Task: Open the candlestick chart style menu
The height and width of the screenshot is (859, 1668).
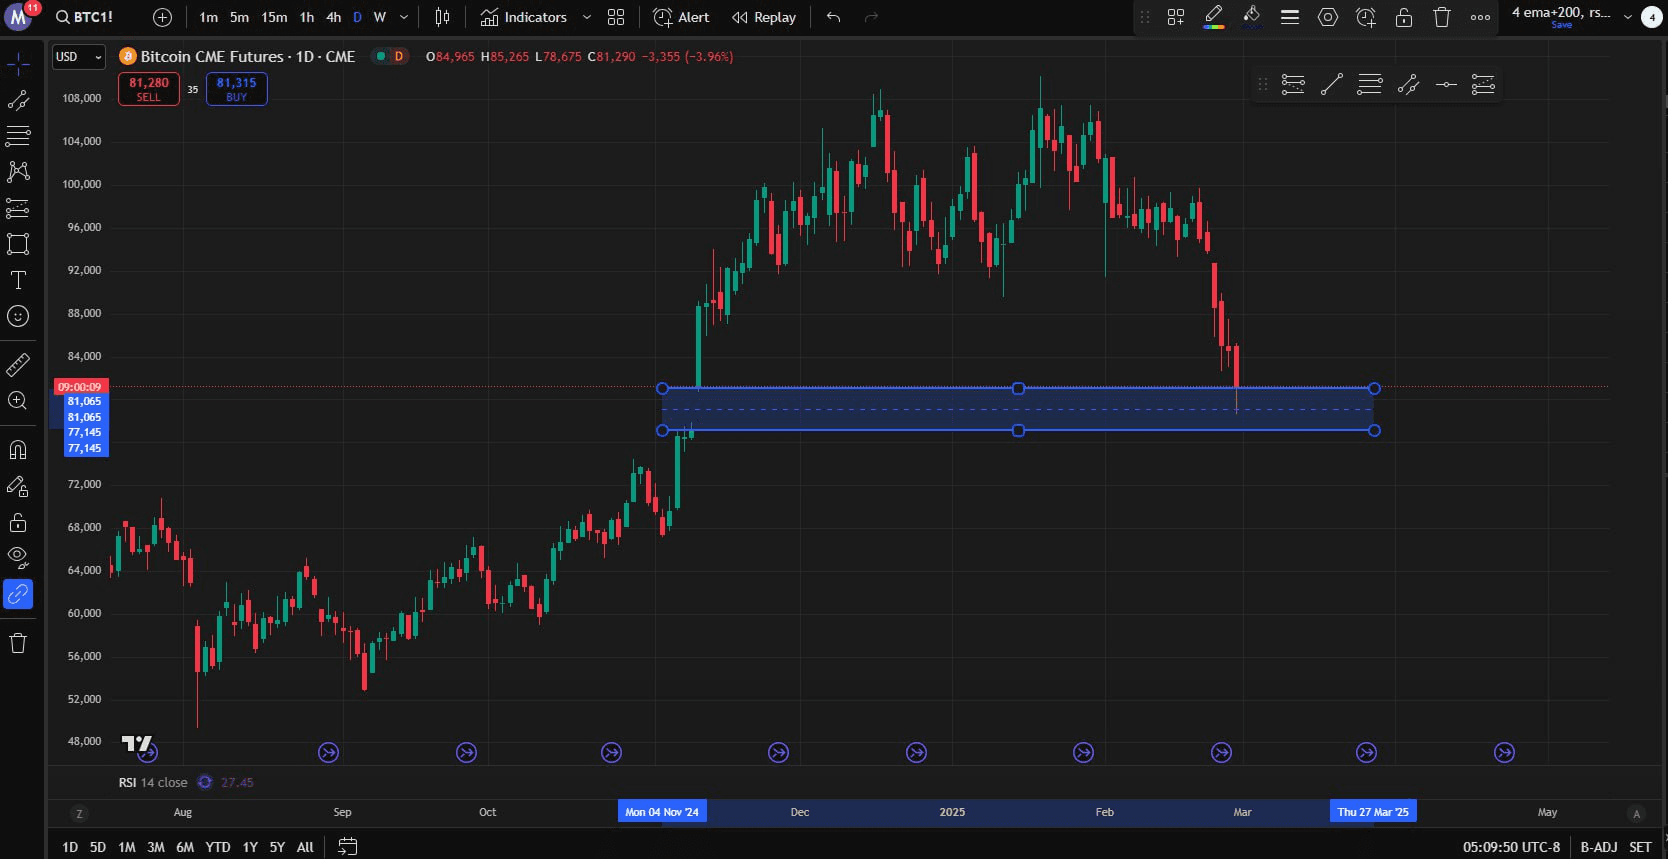Action: pyautogui.click(x=442, y=17)
